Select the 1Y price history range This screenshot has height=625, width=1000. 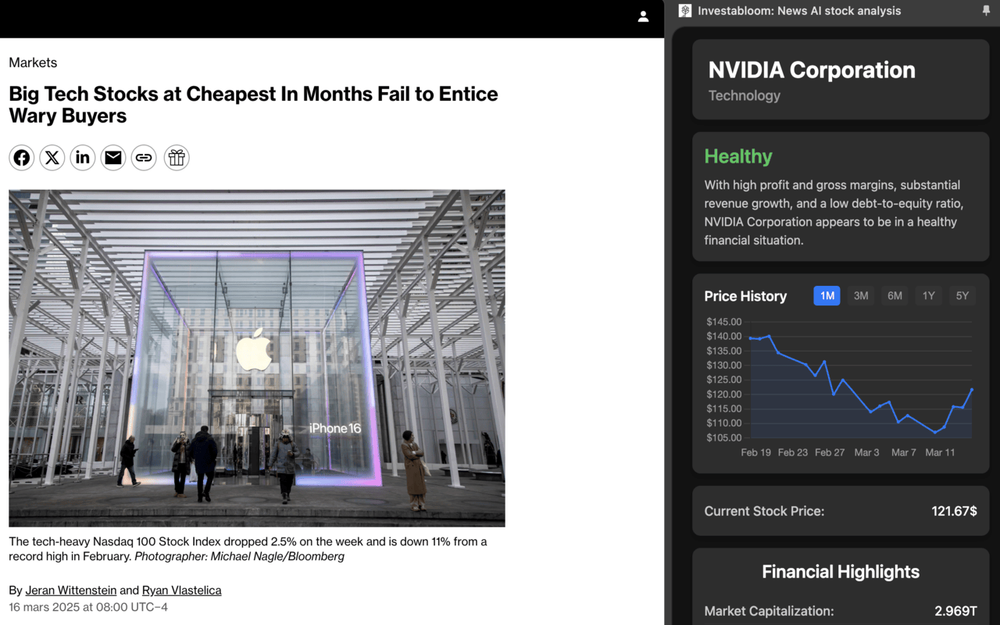[x=929, y=296]
